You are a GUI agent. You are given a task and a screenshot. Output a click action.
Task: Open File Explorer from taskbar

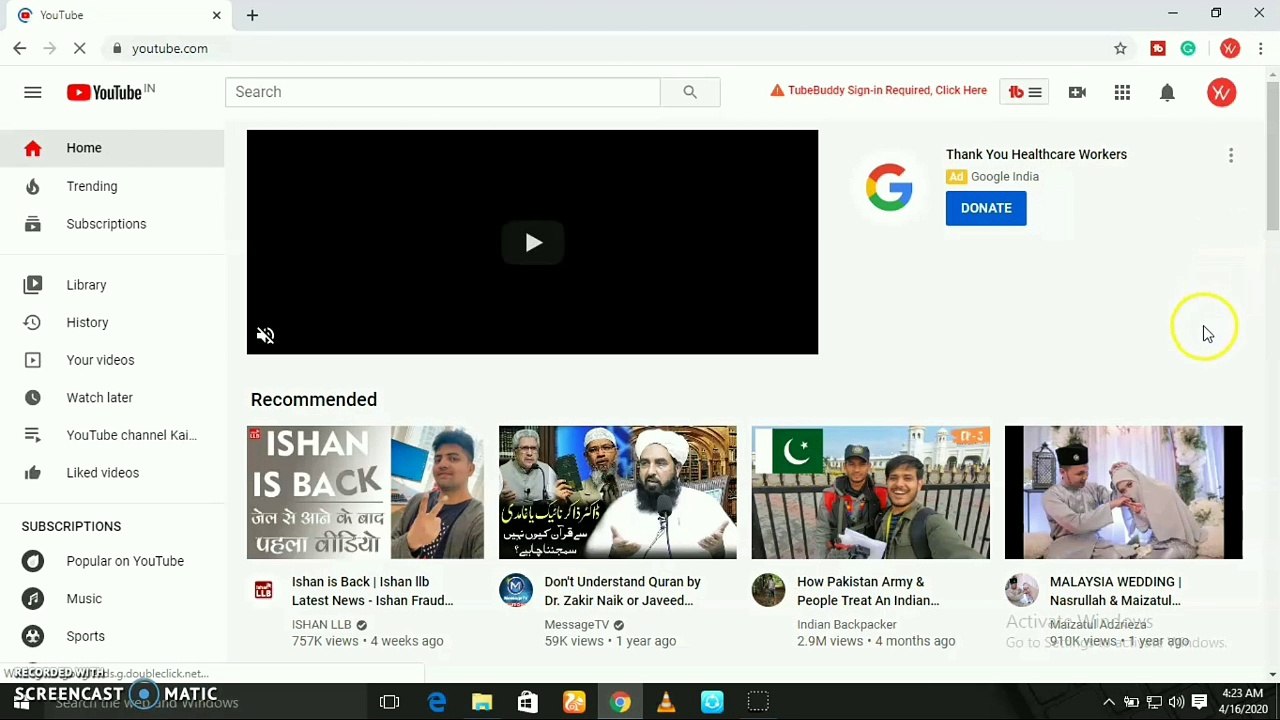coord(482,702)
